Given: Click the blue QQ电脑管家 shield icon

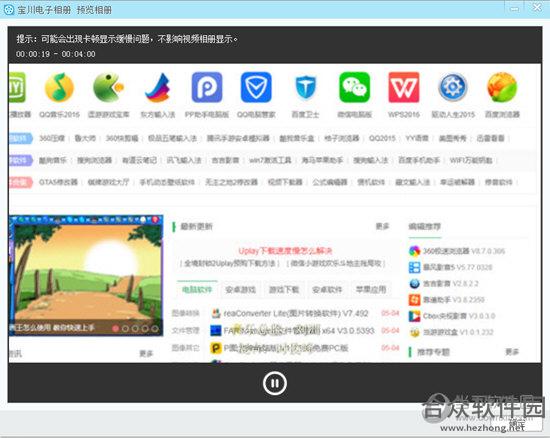Looking at the screenshot, I should point(256,87).
